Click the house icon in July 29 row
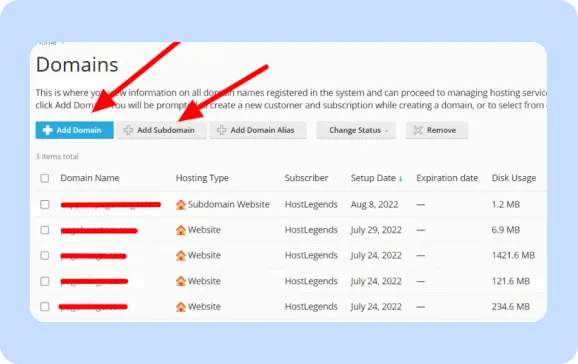This screenshot has height=364, width=578. (181, 230)
